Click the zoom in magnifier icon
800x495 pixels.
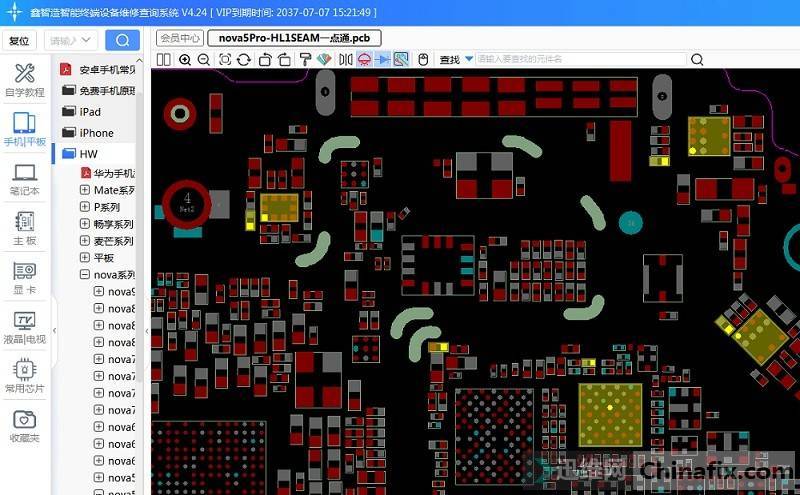(x=185, y=60)
